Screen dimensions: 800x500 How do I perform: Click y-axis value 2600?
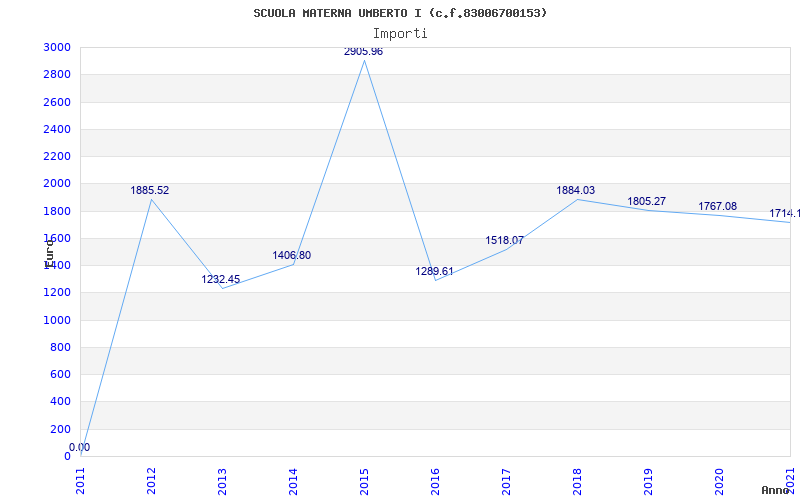tap(57, 102)
